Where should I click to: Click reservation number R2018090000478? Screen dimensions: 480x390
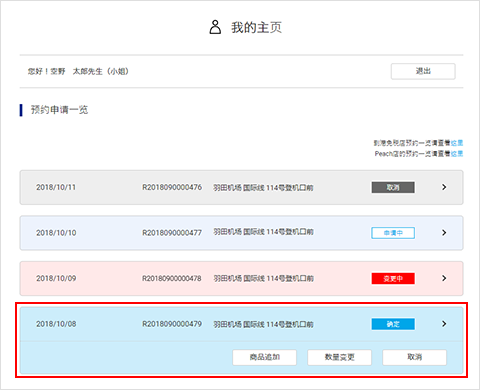pos(172,278)
